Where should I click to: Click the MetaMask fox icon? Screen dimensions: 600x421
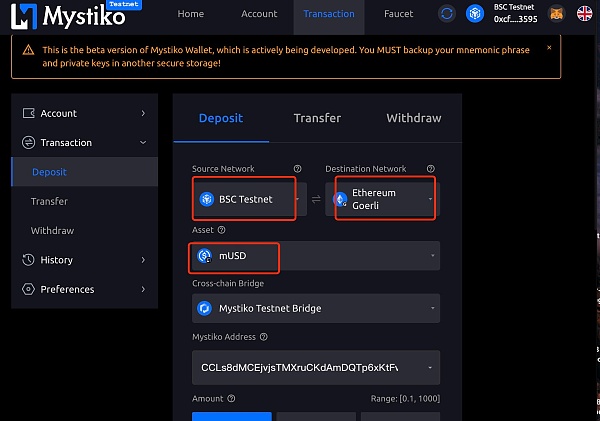coord(556,14)
